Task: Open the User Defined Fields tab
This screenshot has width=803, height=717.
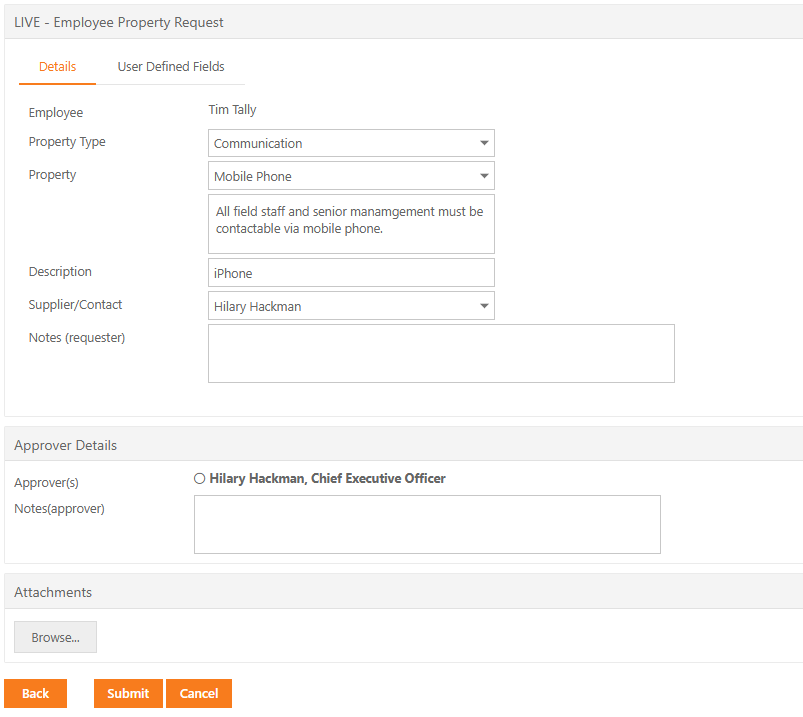Action: pyautogui.click(x=171, y=67)
